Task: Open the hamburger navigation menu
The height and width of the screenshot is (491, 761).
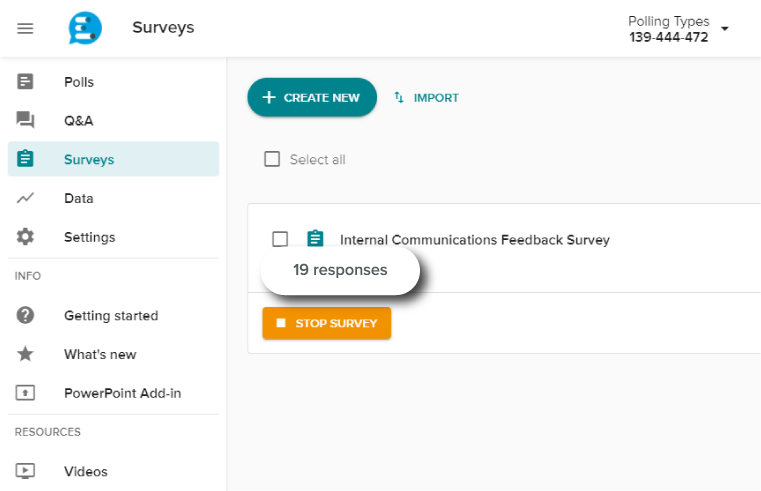Action: (x=26, y=28)
